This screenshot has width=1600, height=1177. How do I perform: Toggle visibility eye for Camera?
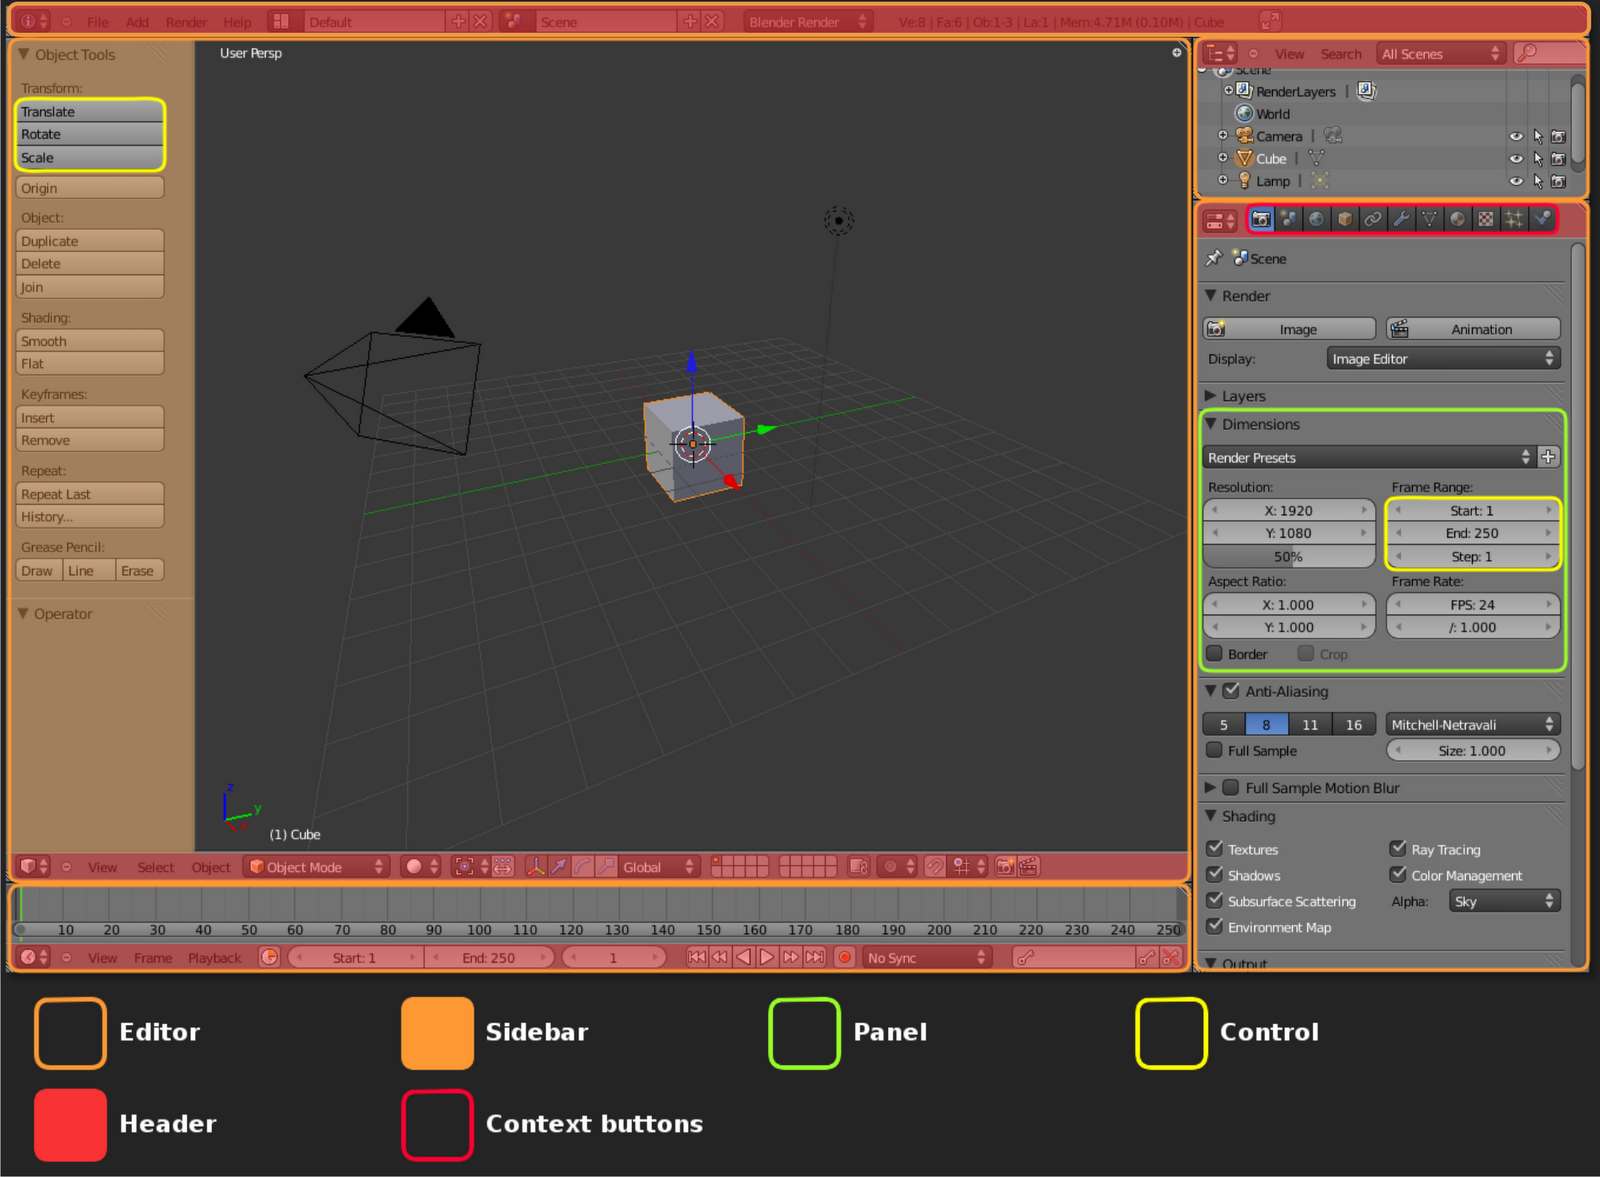(1516, 137)
